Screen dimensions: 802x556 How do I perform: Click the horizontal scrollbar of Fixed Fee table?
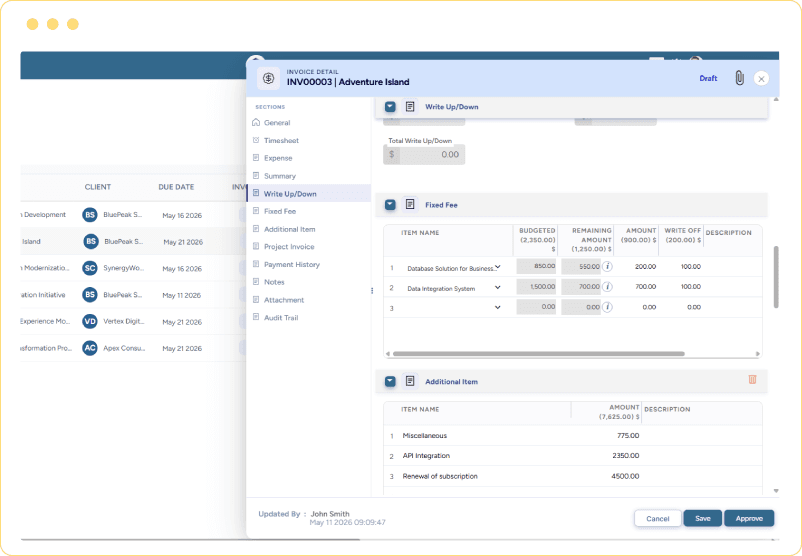click(x=538, y=353)
